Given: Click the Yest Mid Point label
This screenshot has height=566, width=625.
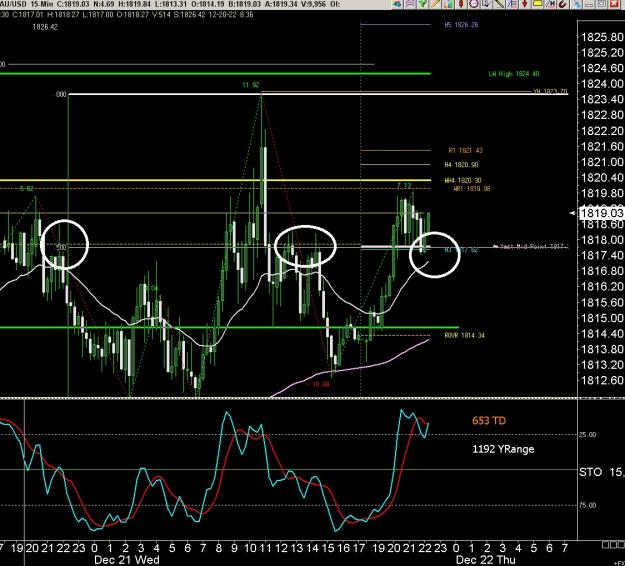Looking at the screenshot, I should (x=531, y=246).
